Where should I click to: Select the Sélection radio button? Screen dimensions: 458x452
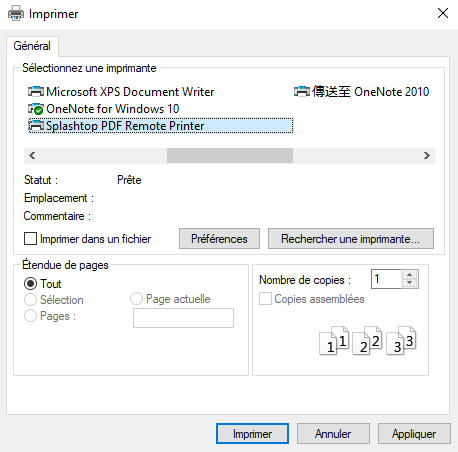[30, 300]
